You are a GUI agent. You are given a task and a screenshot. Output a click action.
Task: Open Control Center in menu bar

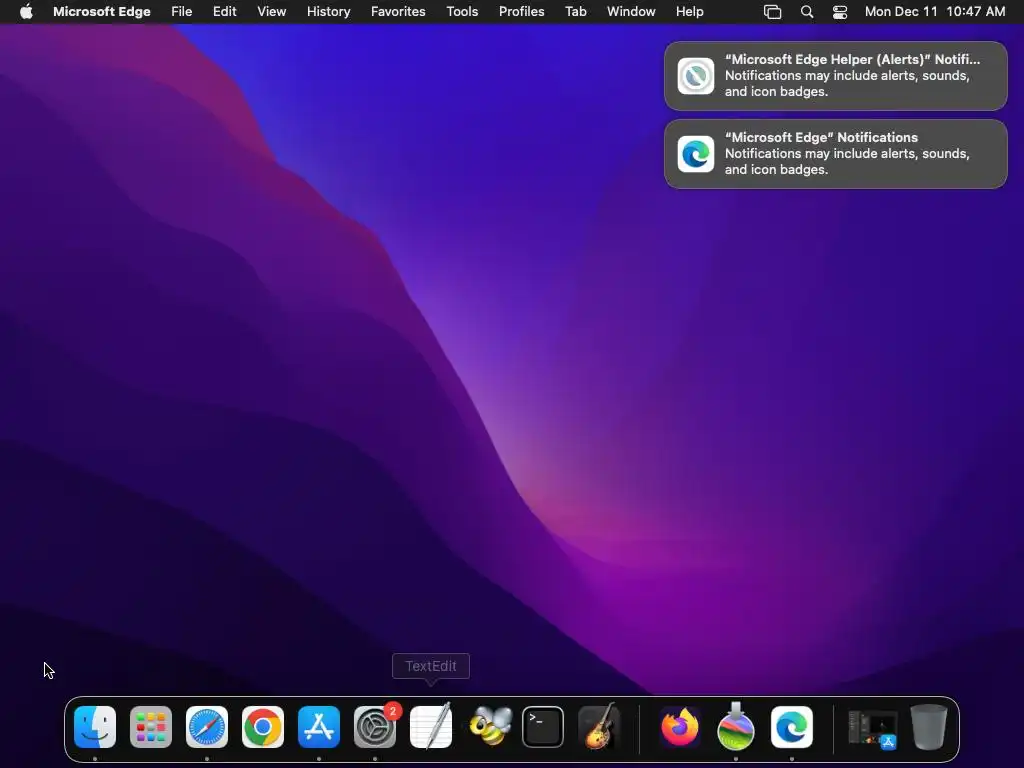[840, 12]
